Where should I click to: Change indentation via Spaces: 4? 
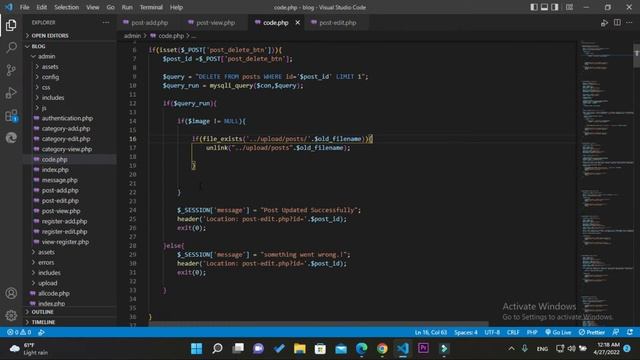(x=466, y=332)
